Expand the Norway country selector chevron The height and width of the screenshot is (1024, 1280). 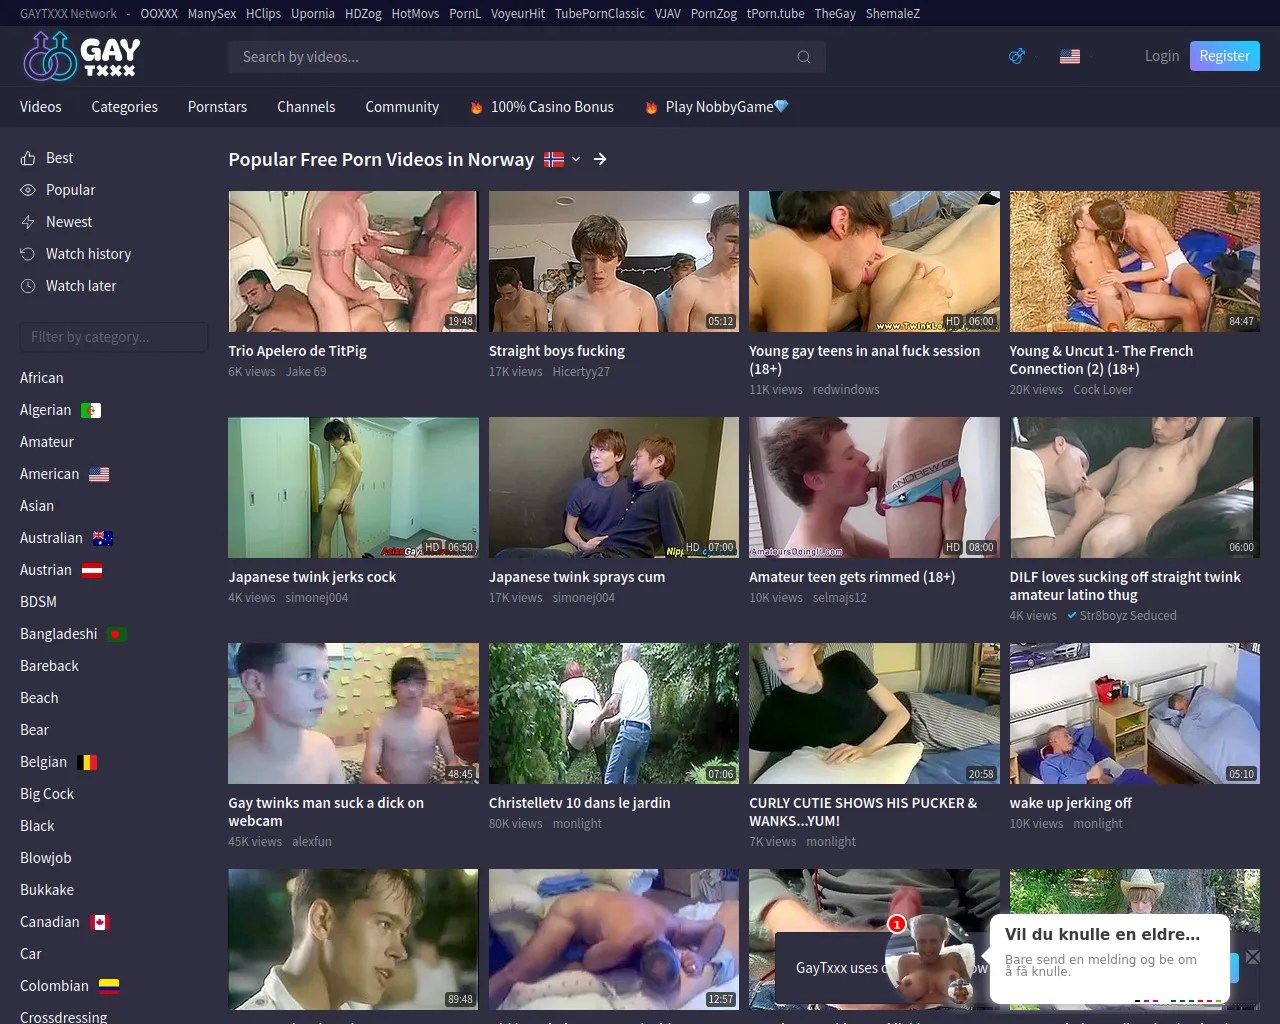tap(576, 159)
